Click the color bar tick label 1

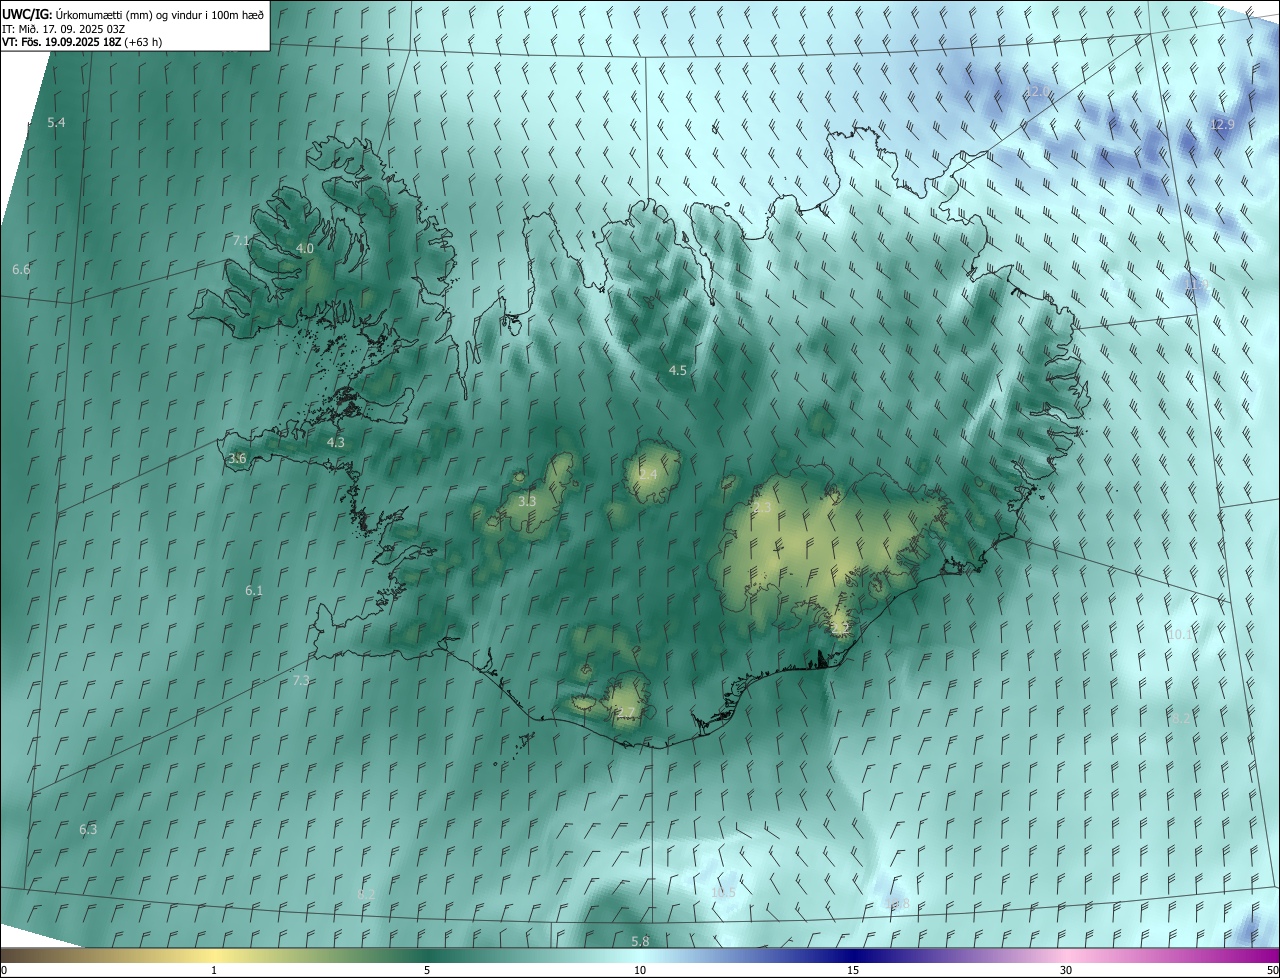pyautogui.click(x=214, y=970)
